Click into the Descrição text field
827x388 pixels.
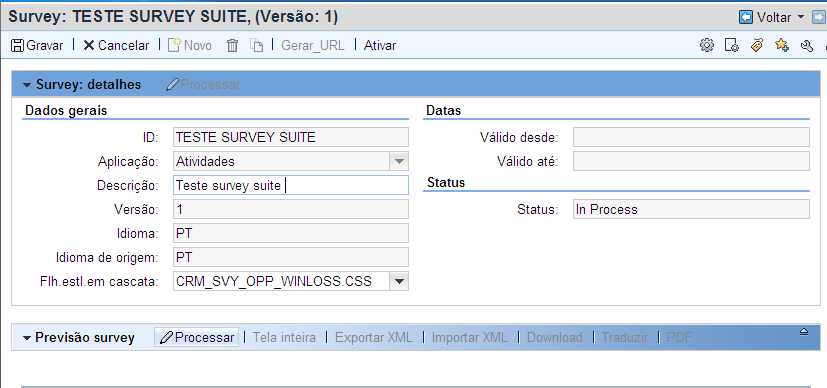pos(291,186)
